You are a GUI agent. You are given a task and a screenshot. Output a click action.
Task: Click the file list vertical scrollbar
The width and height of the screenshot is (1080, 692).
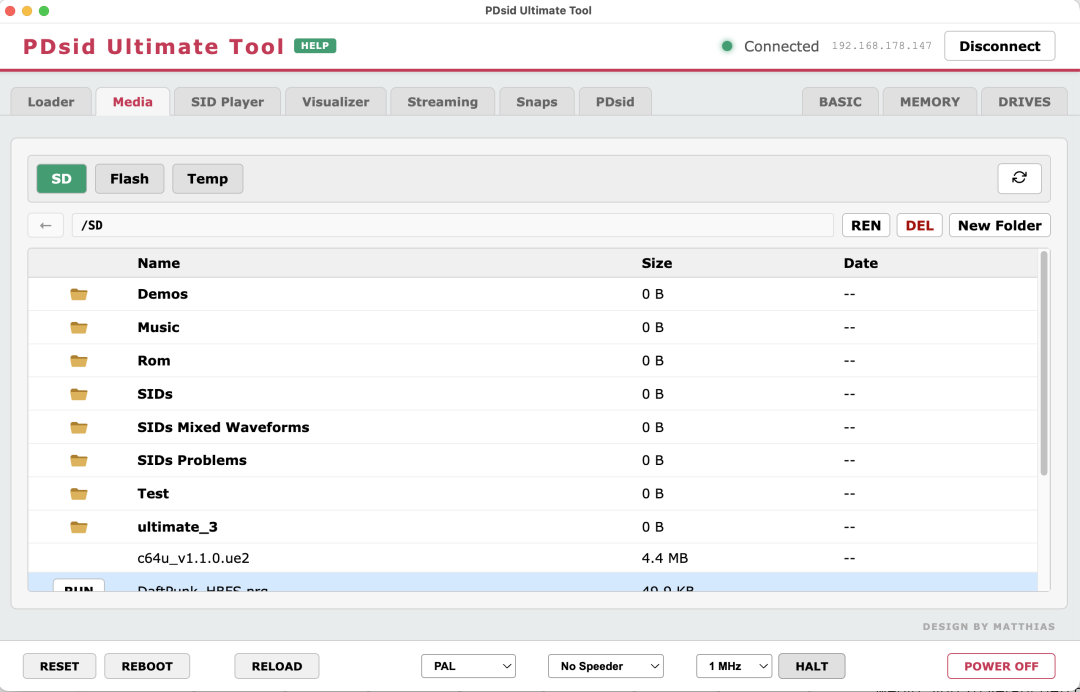point(1044,364)
